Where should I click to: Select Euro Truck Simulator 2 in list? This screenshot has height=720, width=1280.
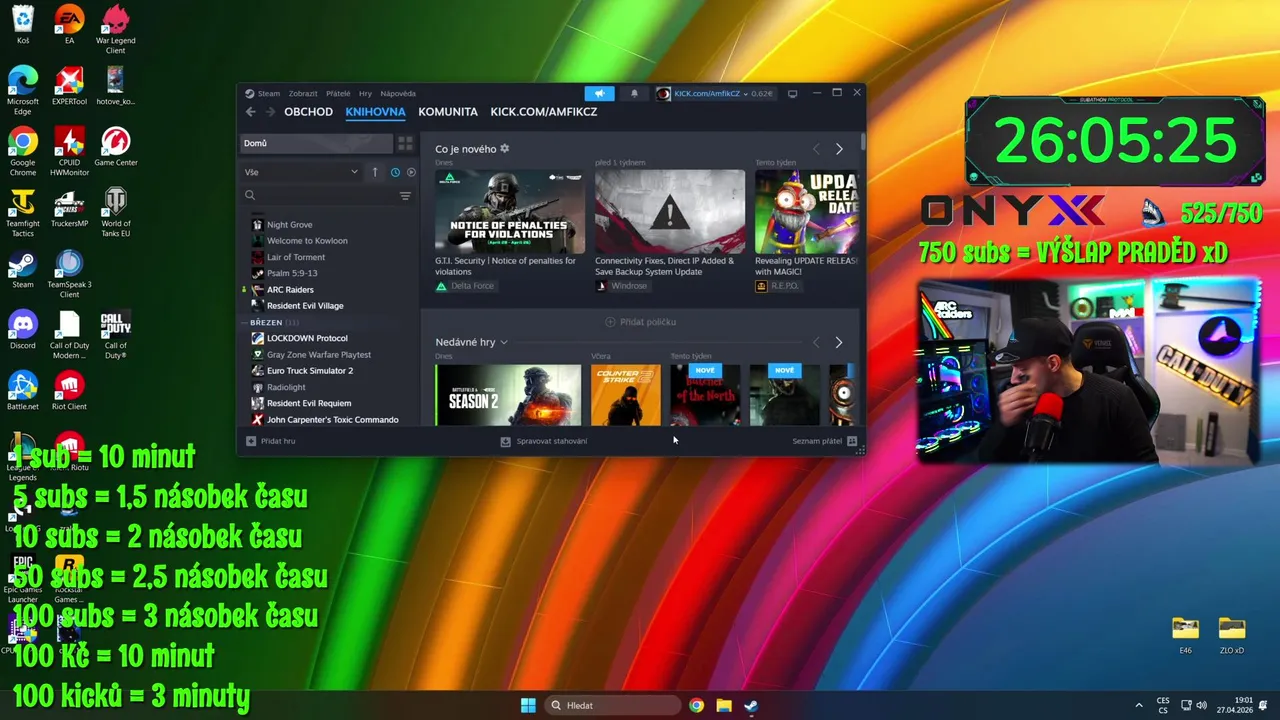pyautogui.click(x=310, y=371)
